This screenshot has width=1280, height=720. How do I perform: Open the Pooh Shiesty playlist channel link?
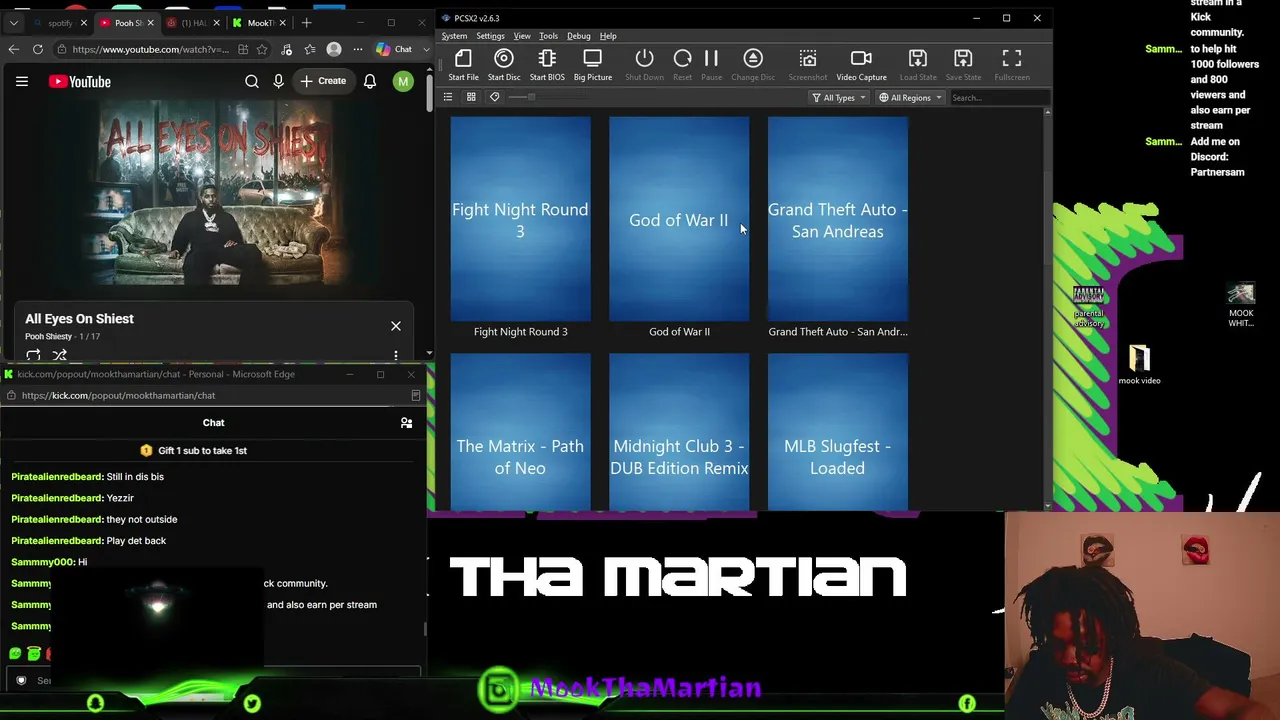pyautogui.click(x=49, y=336)
